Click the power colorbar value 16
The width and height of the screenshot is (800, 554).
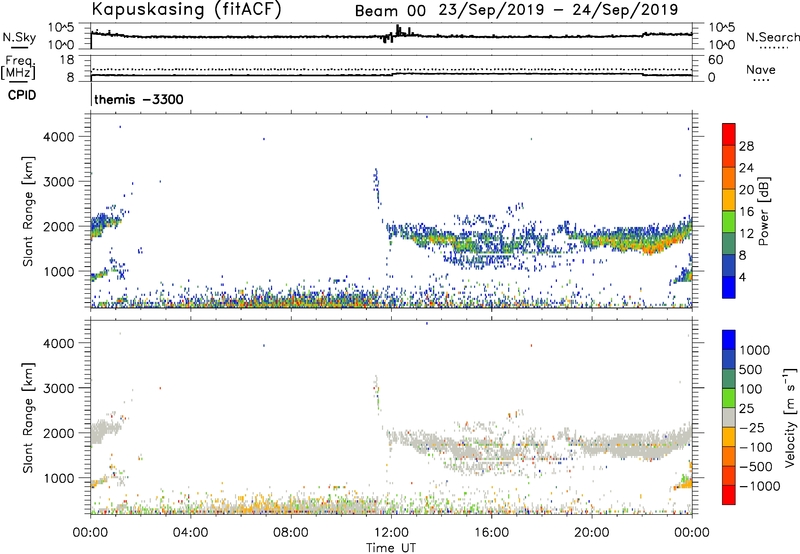click(746, 212)
